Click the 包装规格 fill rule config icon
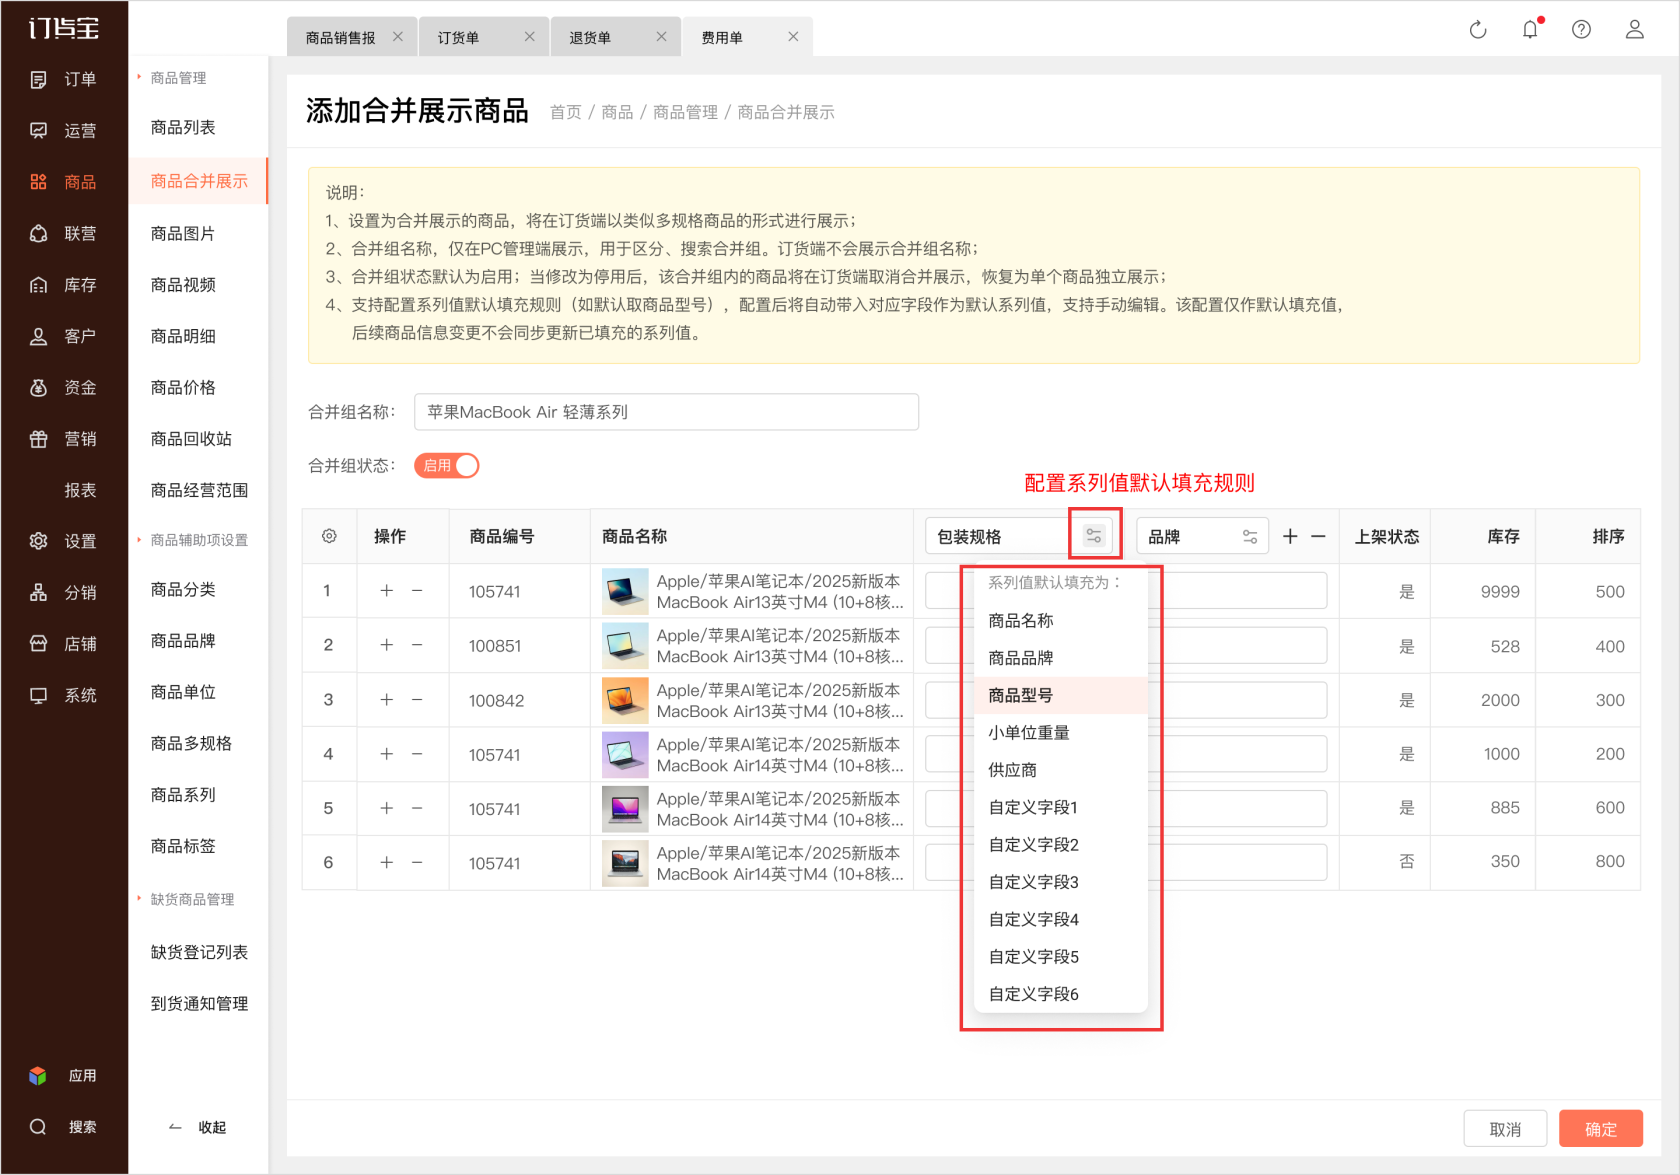Viewport: 1680px width, 1175px height. pyautogui.click(x=1094, y=536)
